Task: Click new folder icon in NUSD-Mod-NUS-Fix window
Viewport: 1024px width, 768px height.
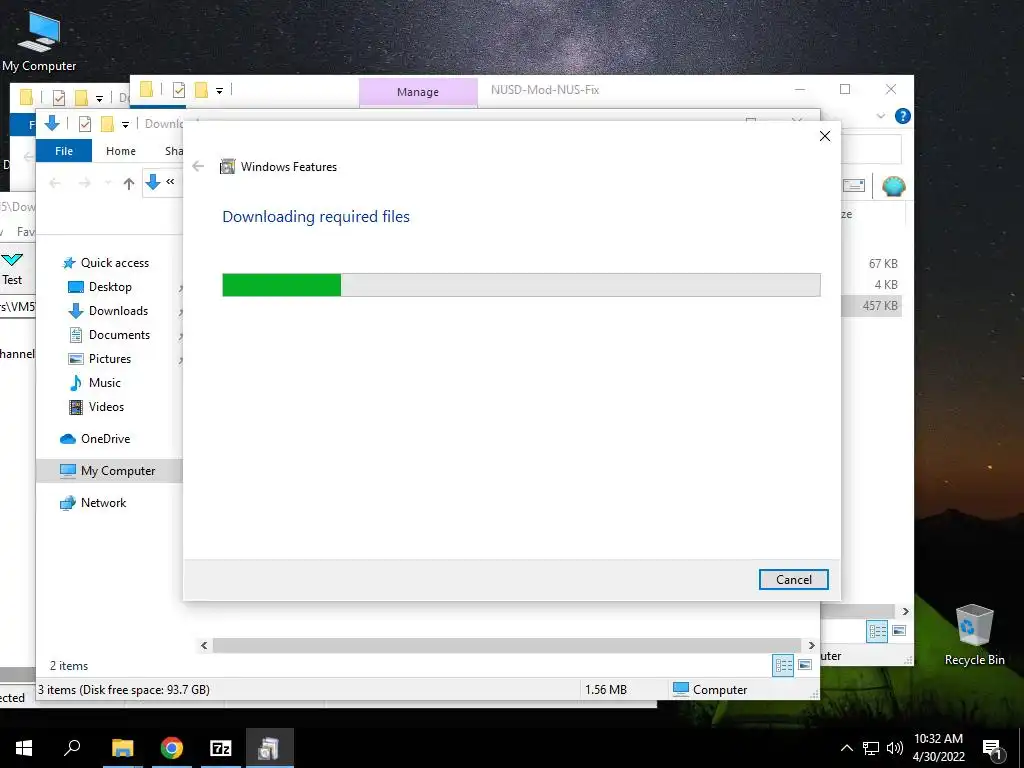Action: [x=201, y=90]
